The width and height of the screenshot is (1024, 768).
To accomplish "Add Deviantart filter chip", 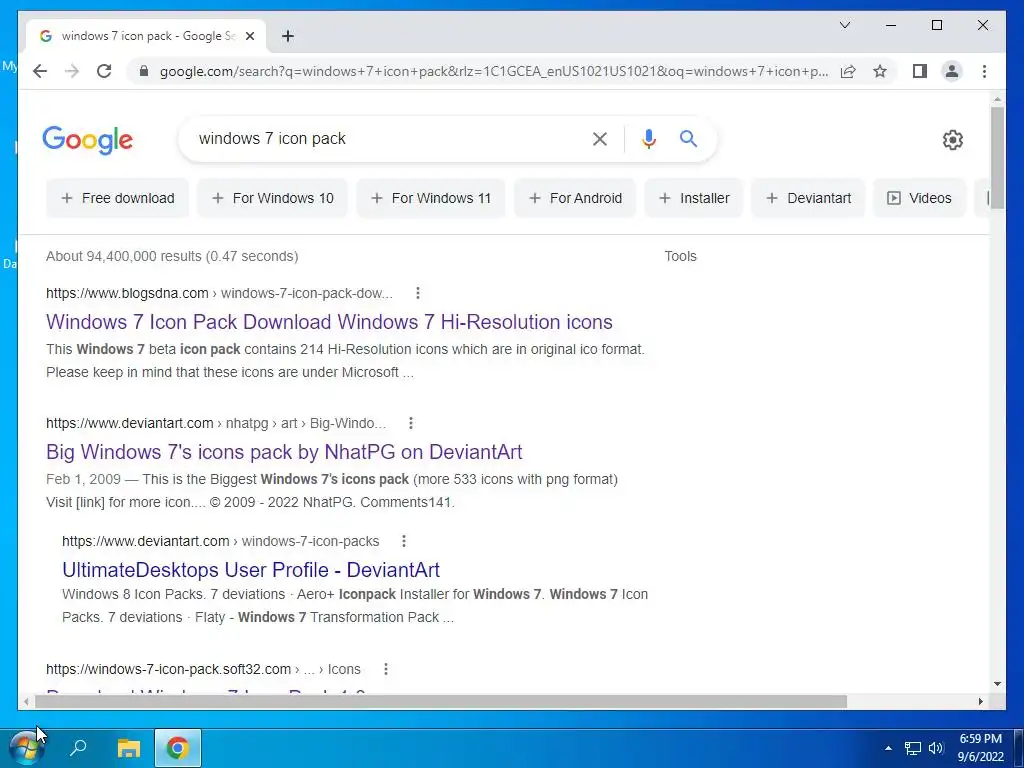I will click(808, 198).
